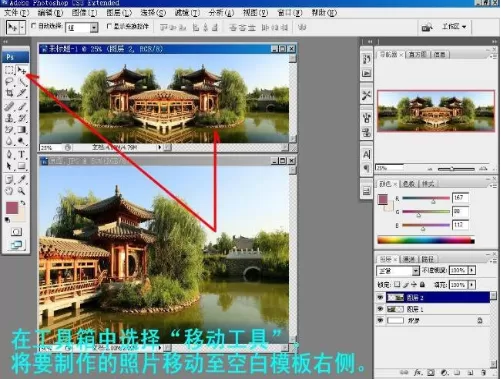Add a layer style with fx button
501x379 pixels.
click(418, 372)
